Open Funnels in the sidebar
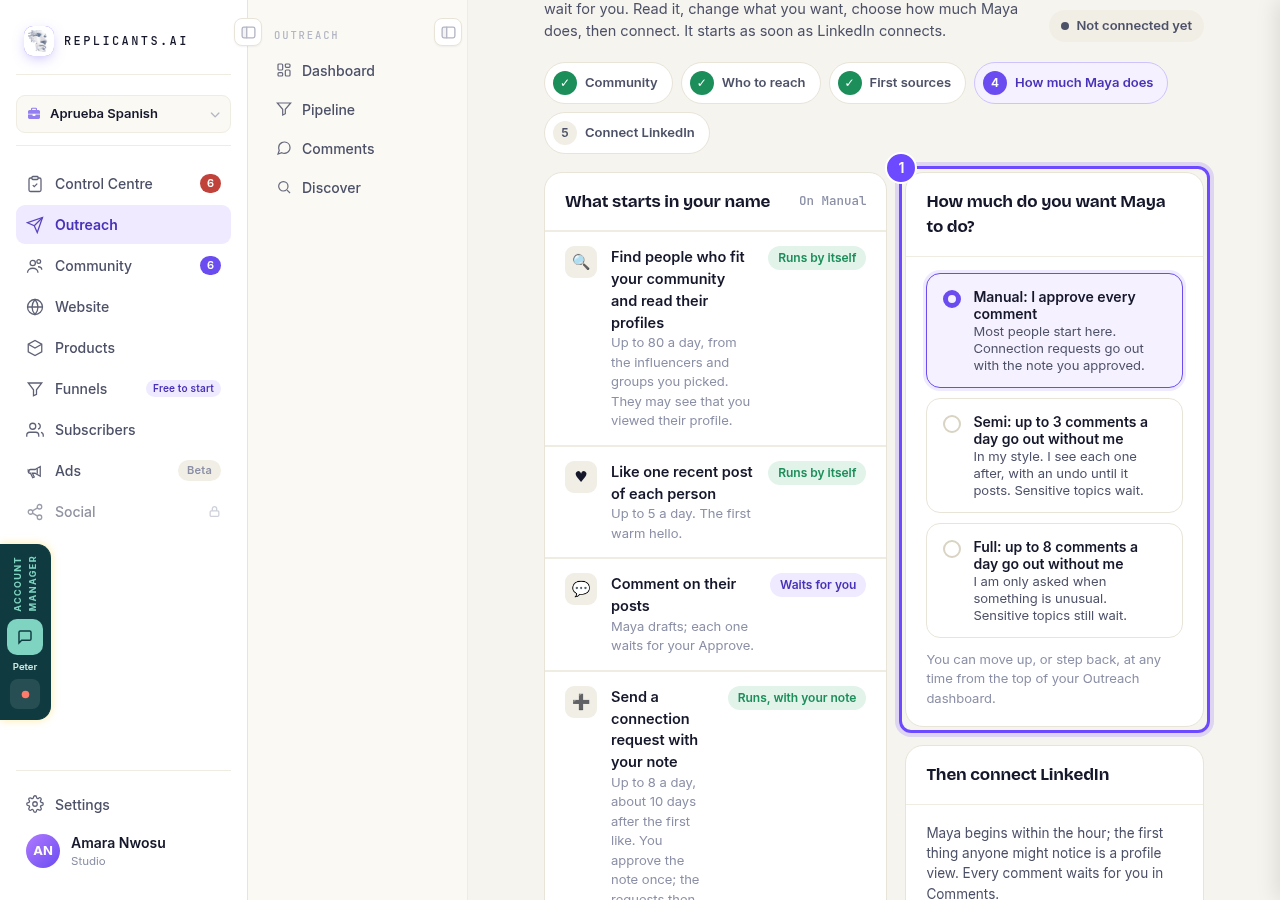1280x900 pixels. click(123, 389)
